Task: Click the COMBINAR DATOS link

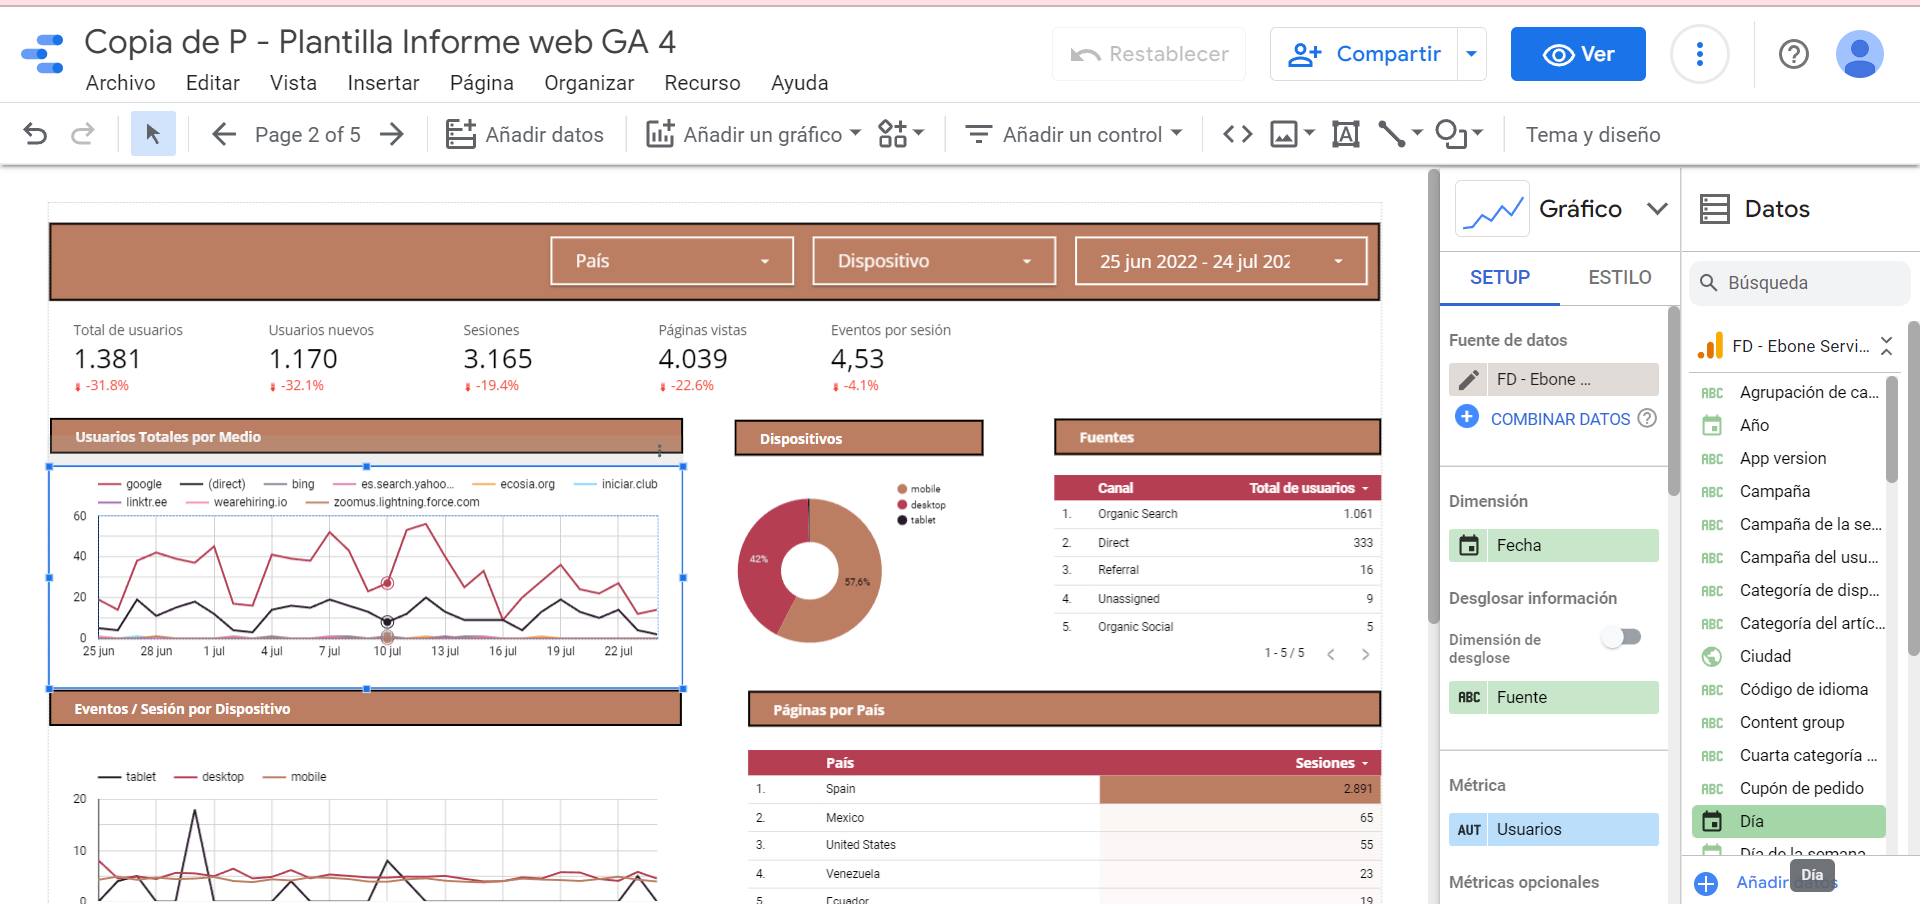Action: [1559, 419]
